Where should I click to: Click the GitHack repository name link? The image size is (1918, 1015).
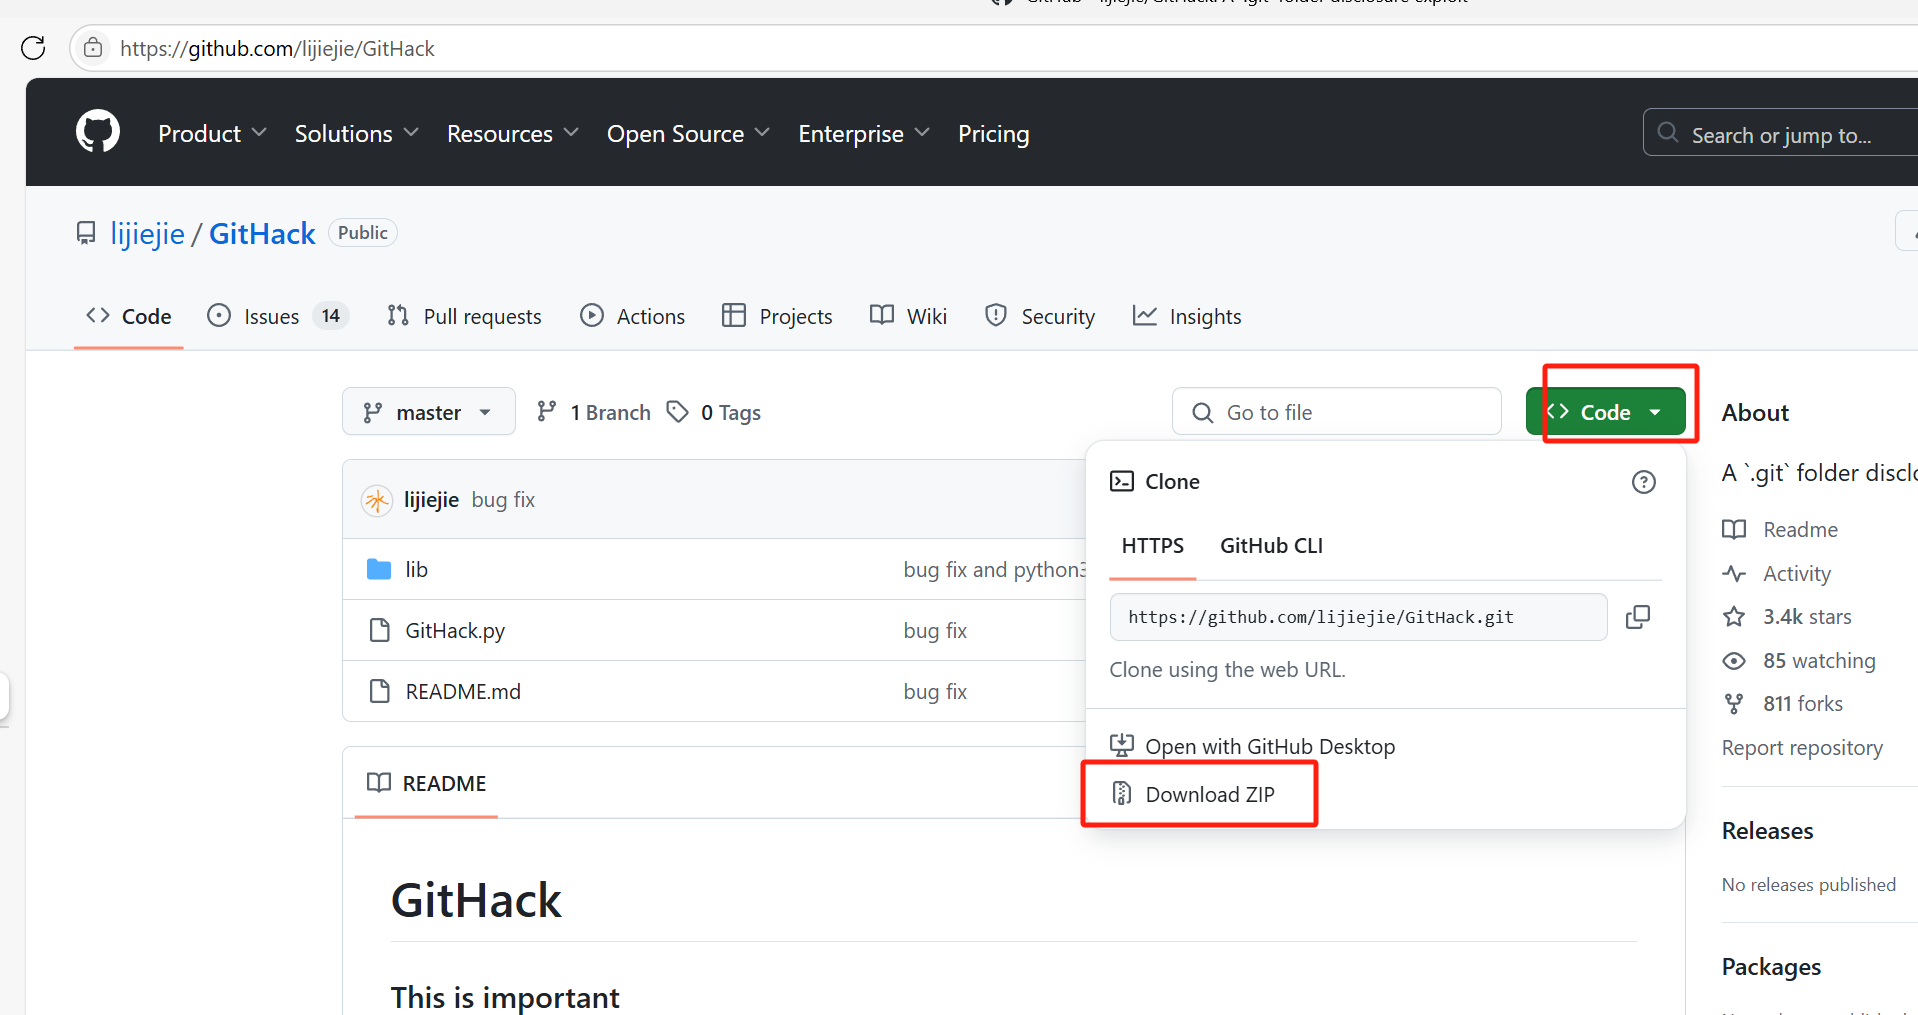262,234
